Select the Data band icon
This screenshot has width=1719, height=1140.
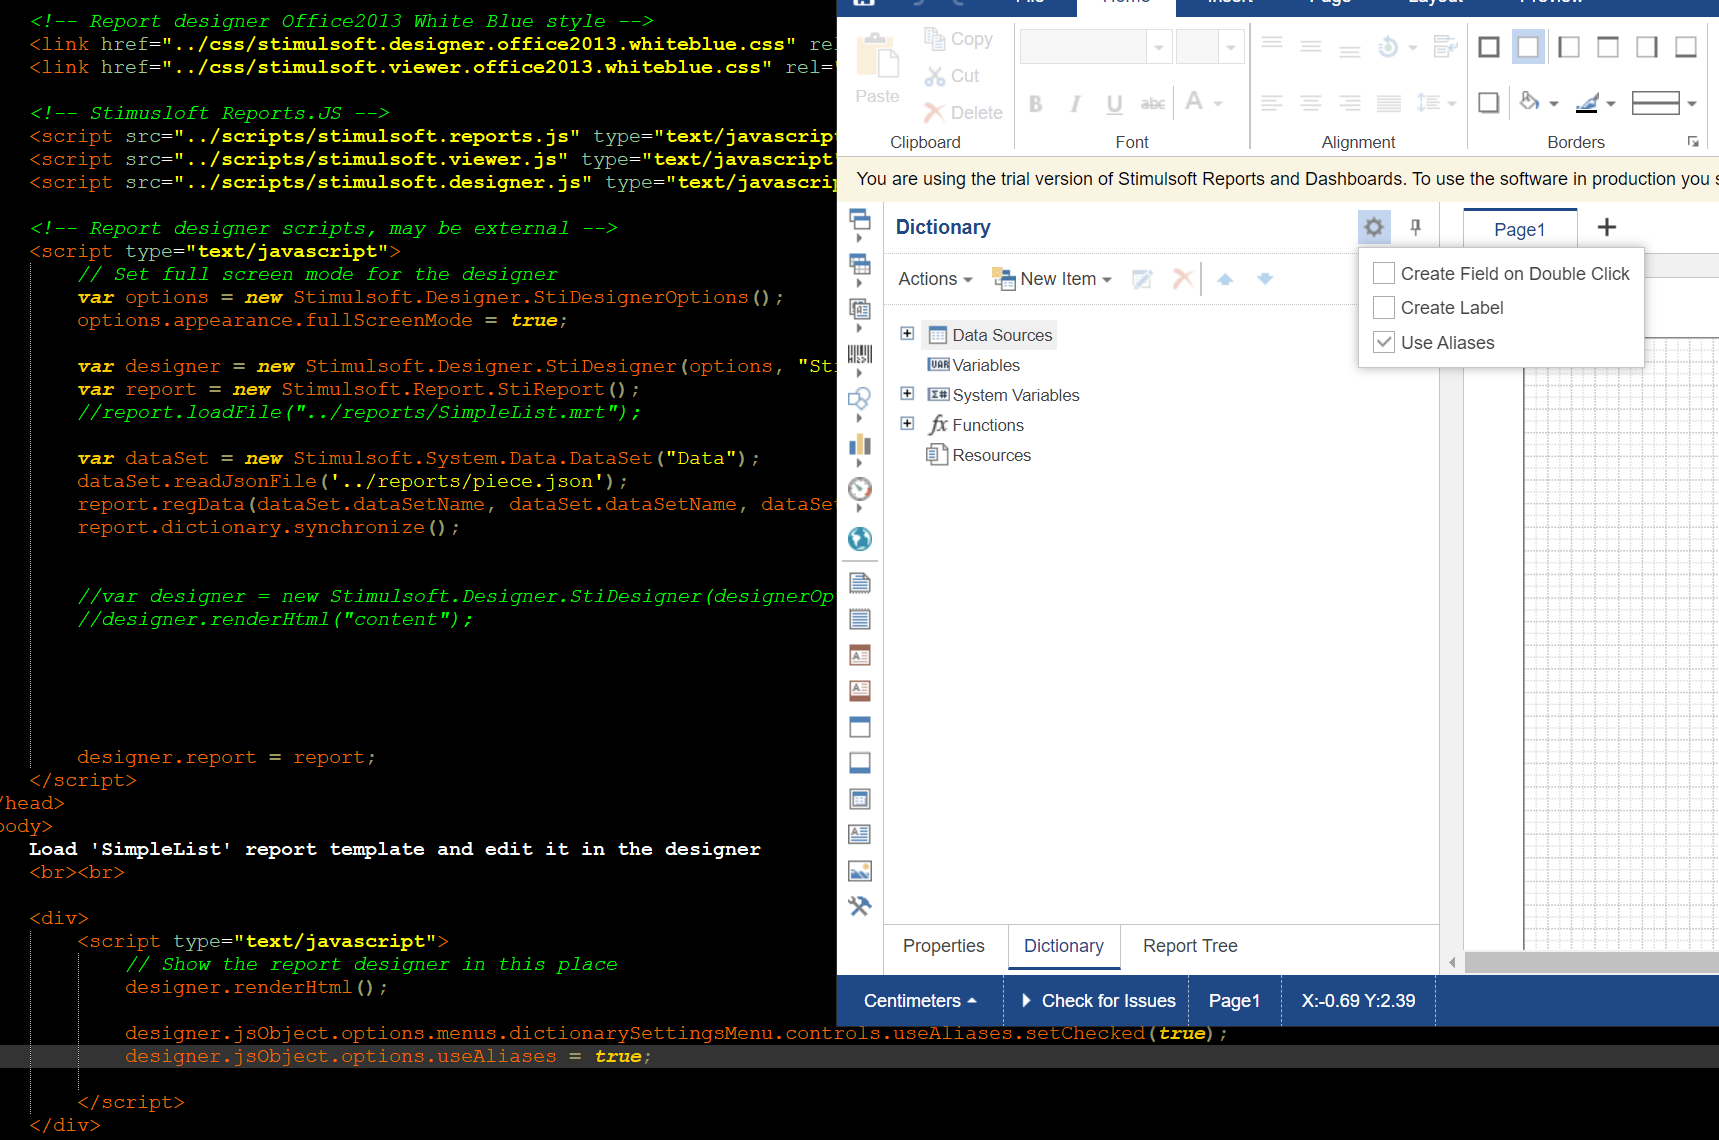[860, 799]
